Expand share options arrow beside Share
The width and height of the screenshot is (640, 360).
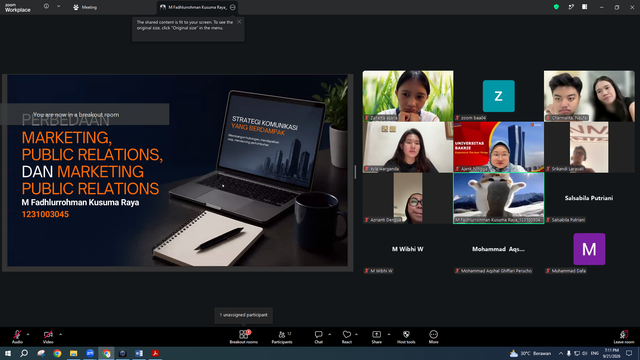(x=389, y=334)
